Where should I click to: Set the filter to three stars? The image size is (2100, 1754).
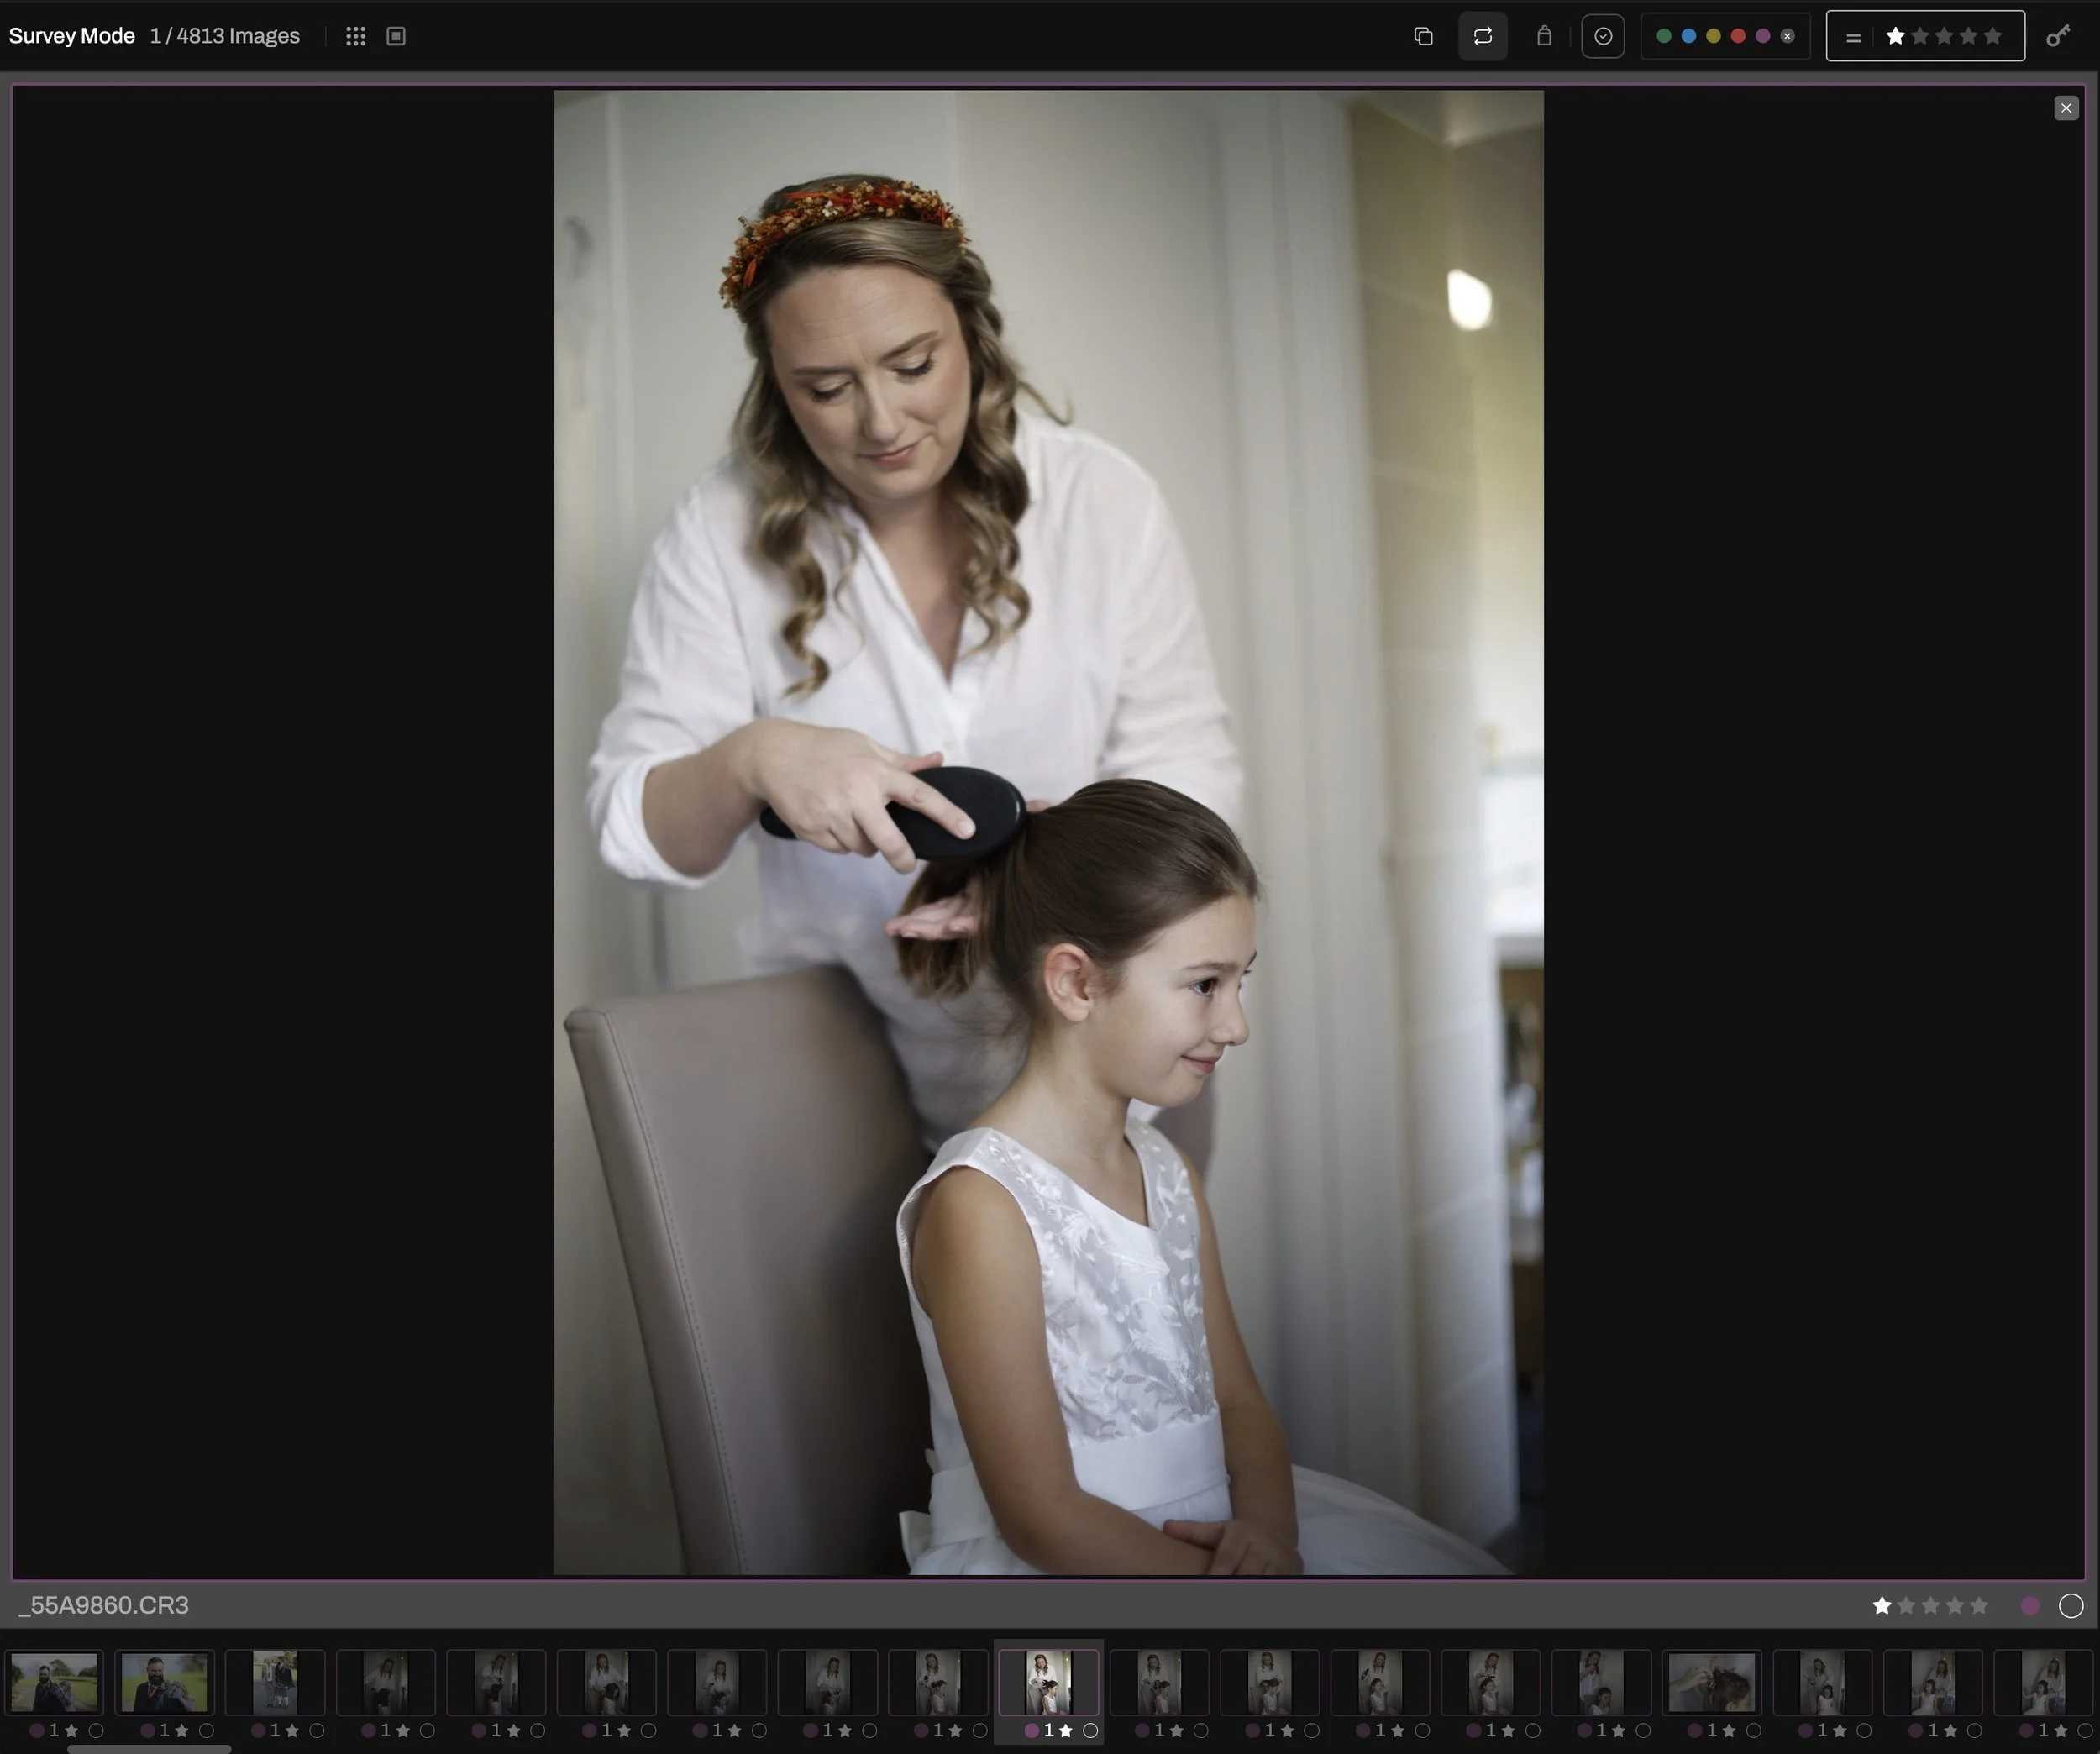tap(1944, 36)
